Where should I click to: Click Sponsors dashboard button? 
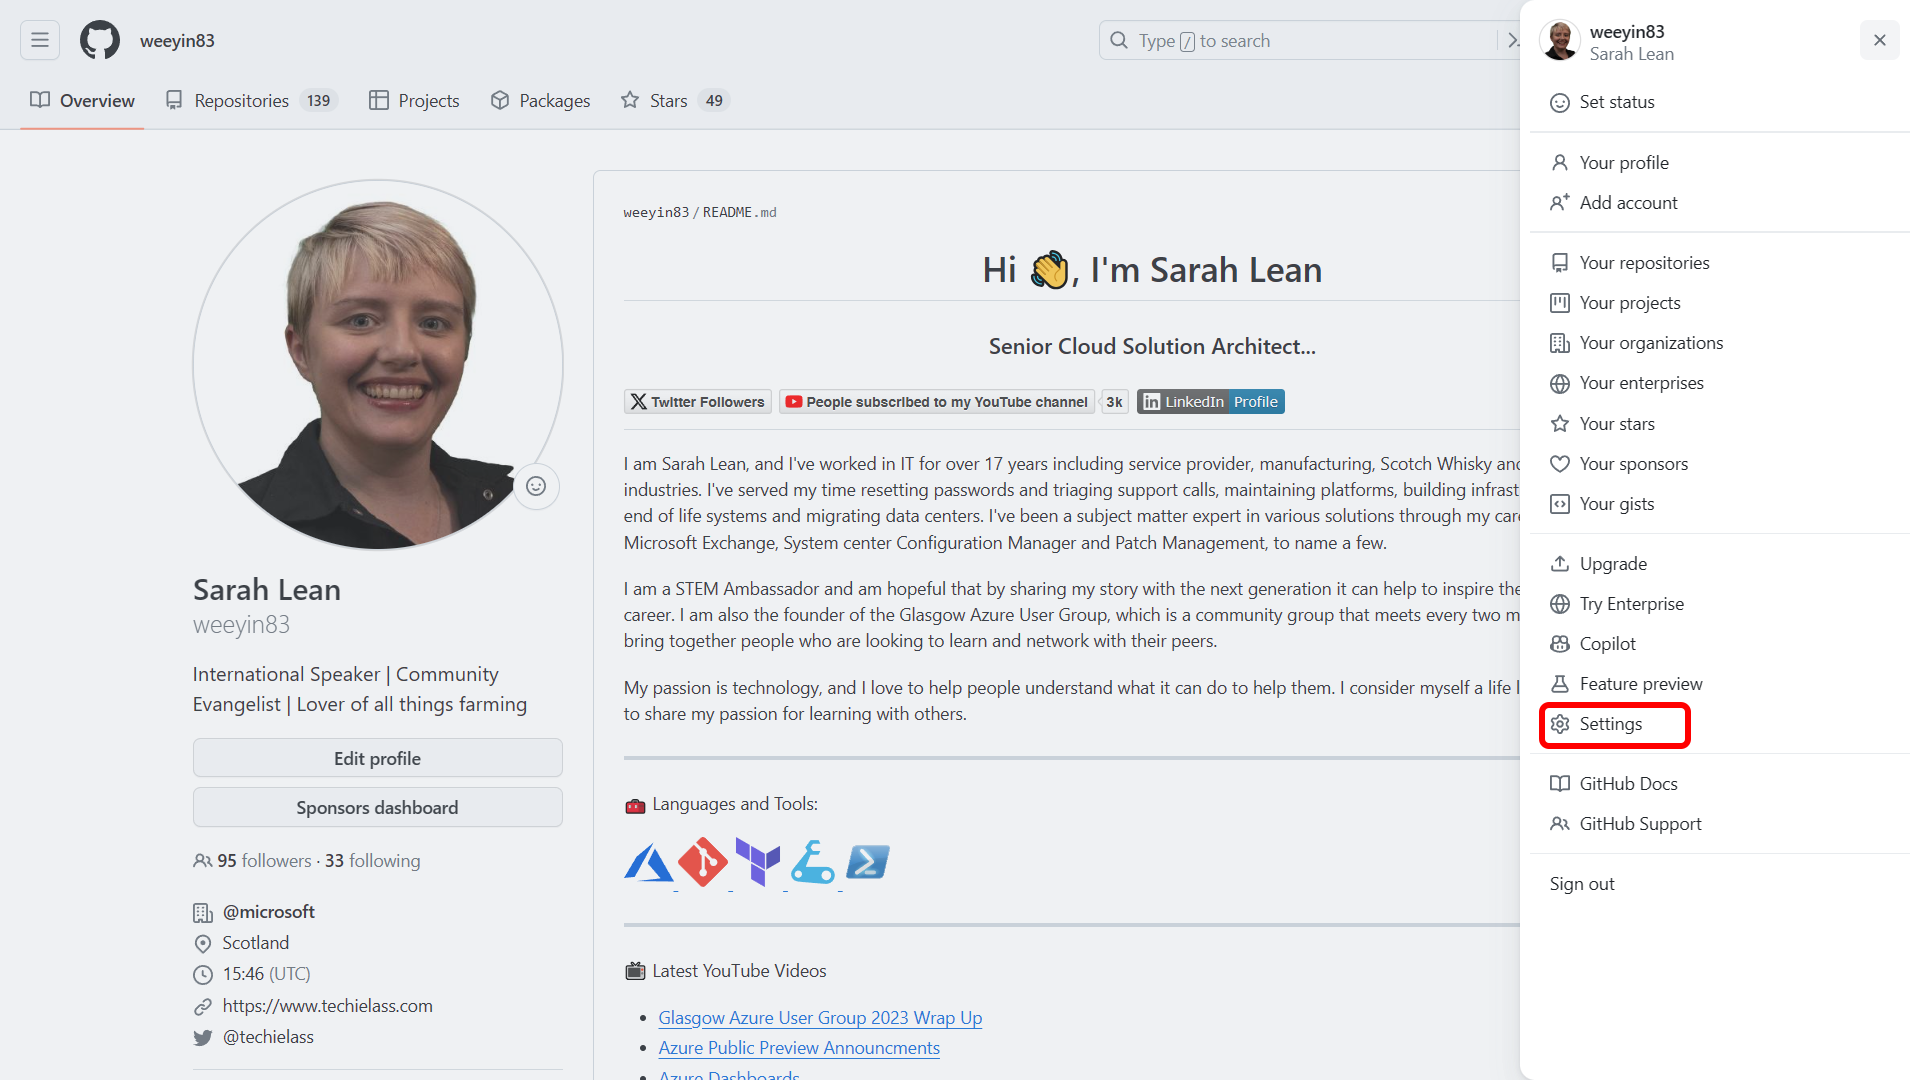[x=376, y=806]
